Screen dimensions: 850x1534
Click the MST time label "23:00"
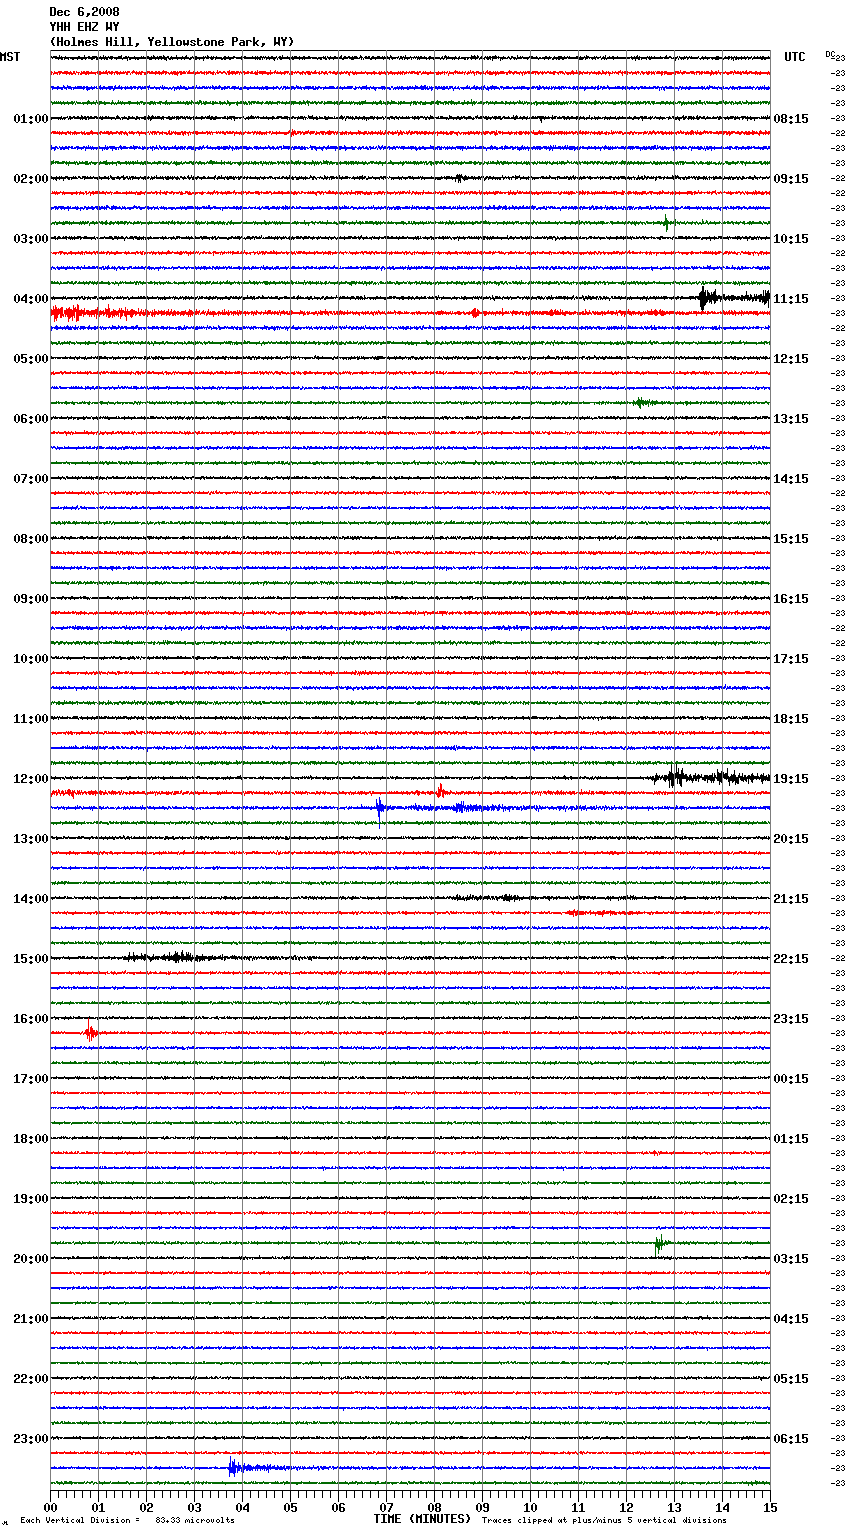pos(31,1439)
